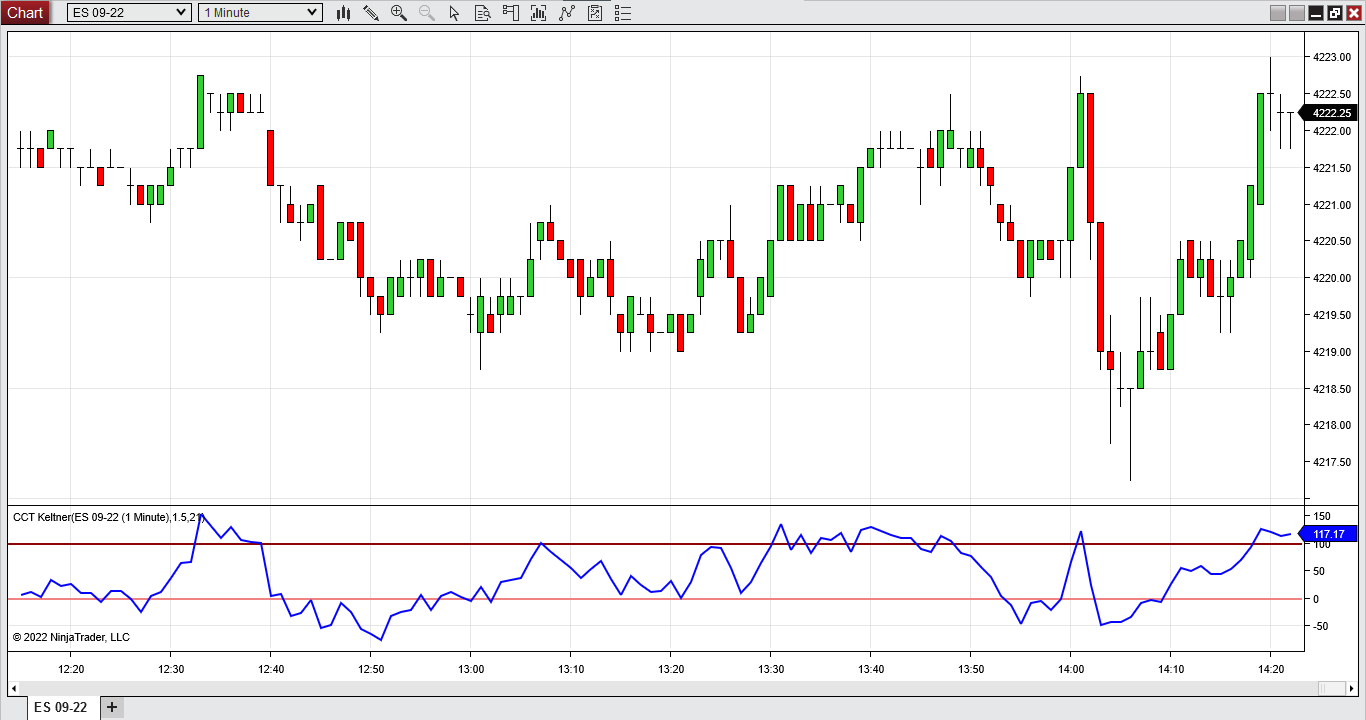Add a new chart tab with plus

point(112,707)
